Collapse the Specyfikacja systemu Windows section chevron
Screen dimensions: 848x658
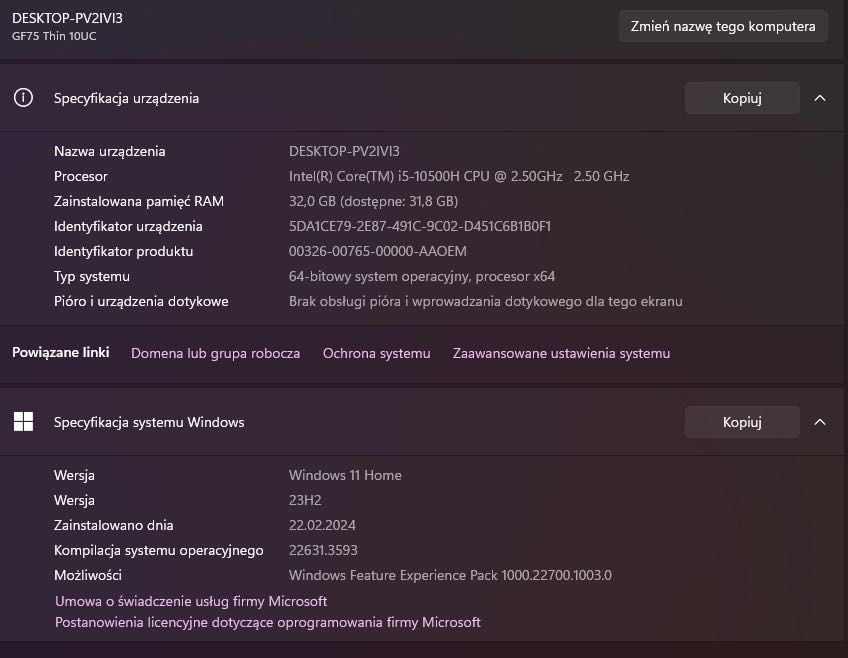tap(820, 422)
